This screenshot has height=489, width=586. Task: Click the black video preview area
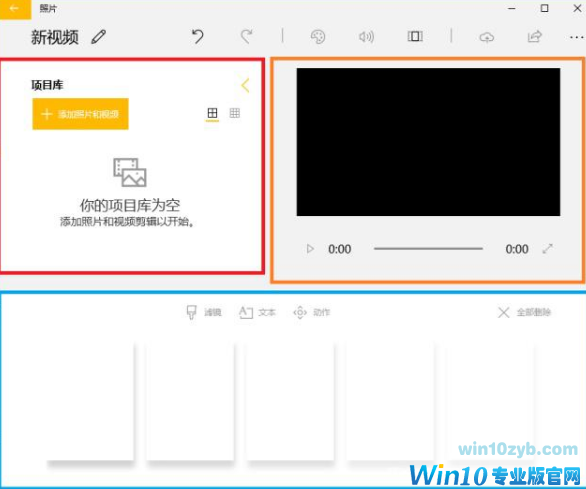pos(428,142)
